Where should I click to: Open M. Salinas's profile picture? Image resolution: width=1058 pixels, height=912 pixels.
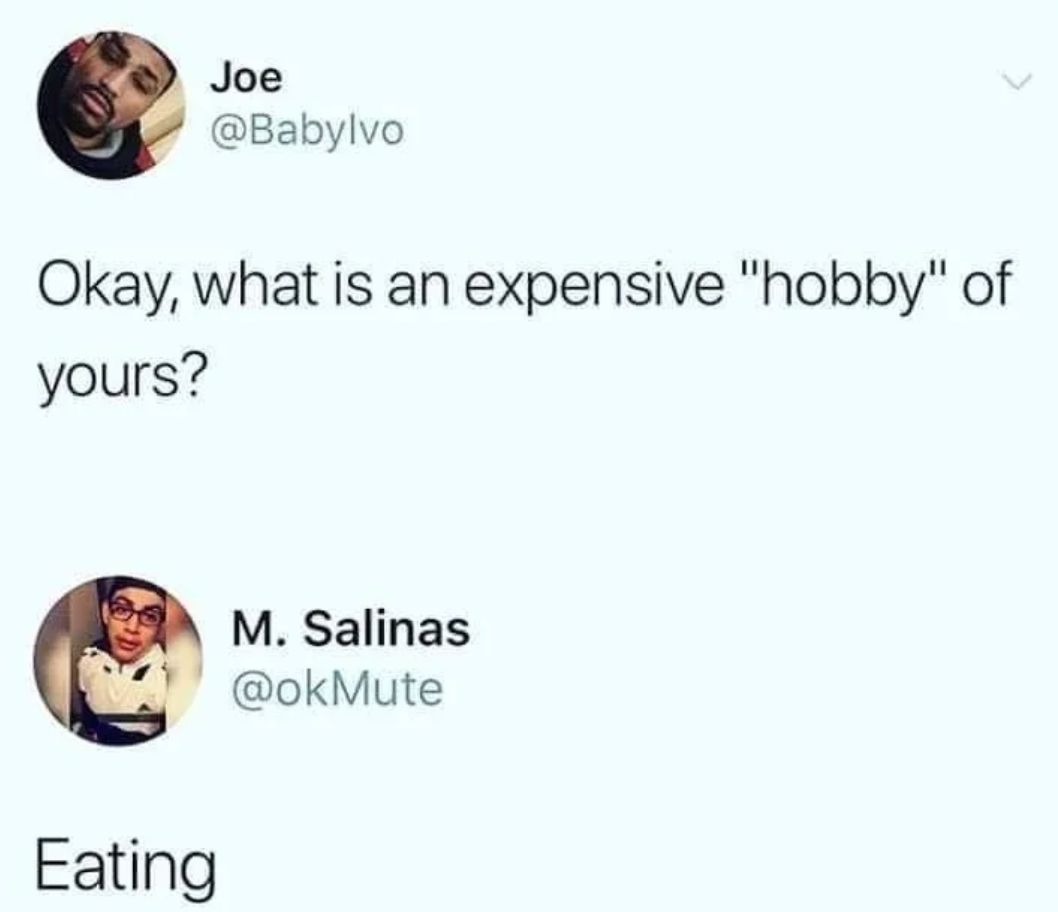point(118,660)
